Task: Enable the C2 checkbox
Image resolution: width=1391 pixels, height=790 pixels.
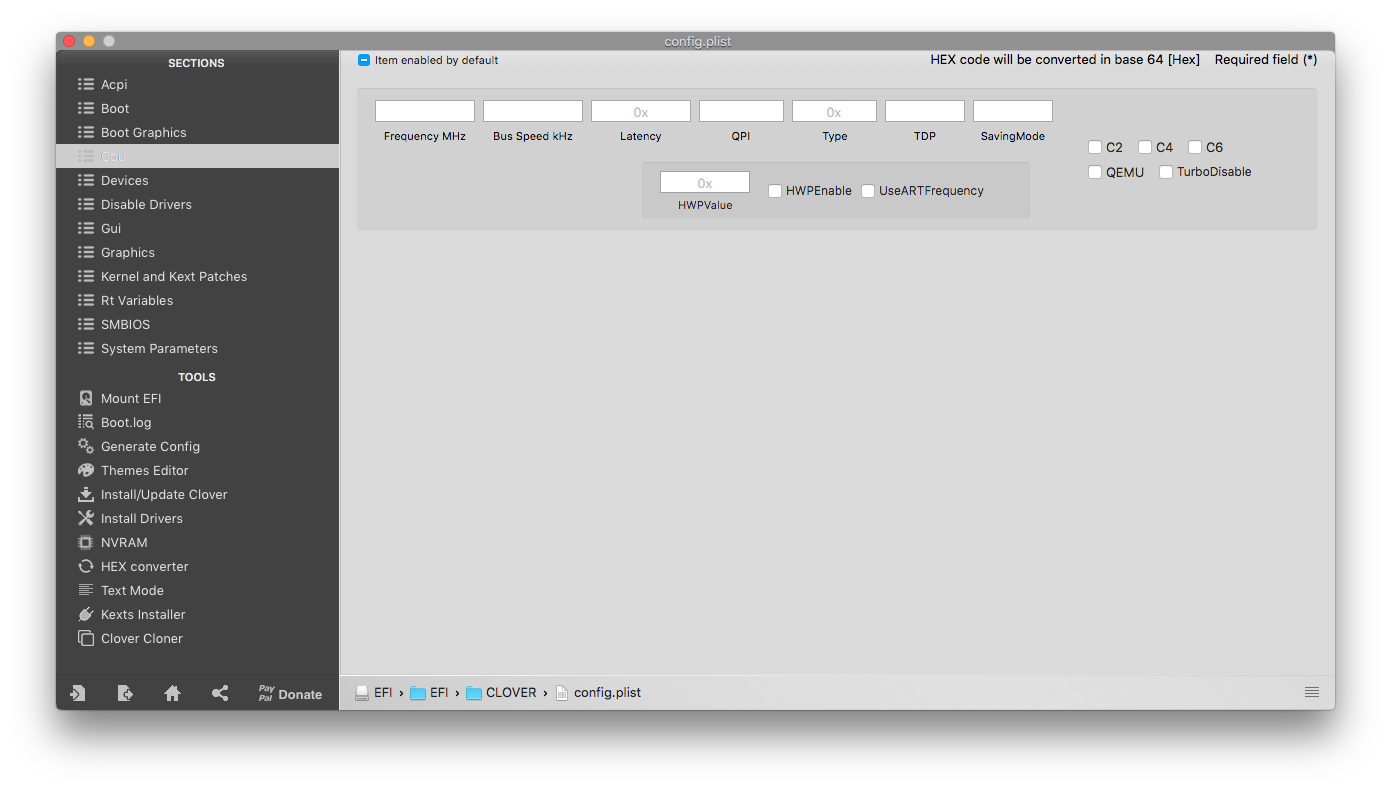Action: pos(1095,147)
